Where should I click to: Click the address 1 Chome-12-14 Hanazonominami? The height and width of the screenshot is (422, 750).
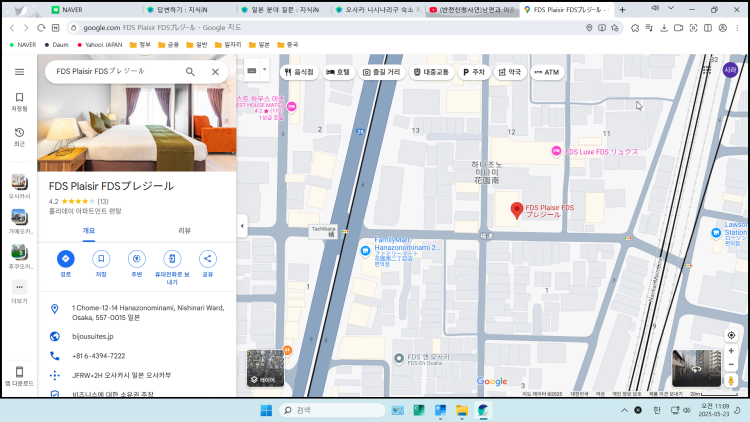click(148, 312)
